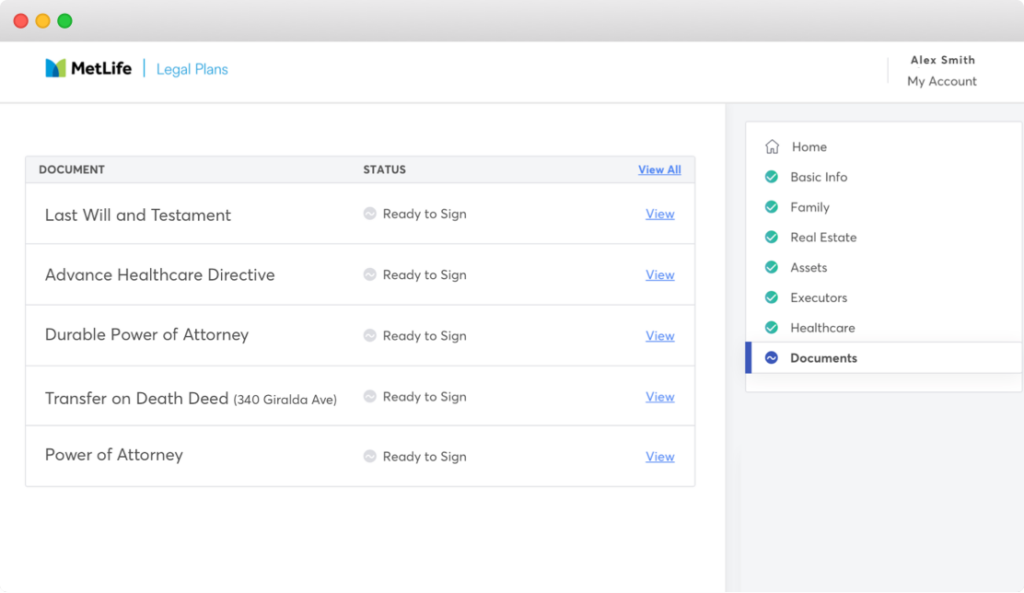Click the green checkmark beside Family
The height and width of the screenshot is (593, 1024).
click(771, 207)
